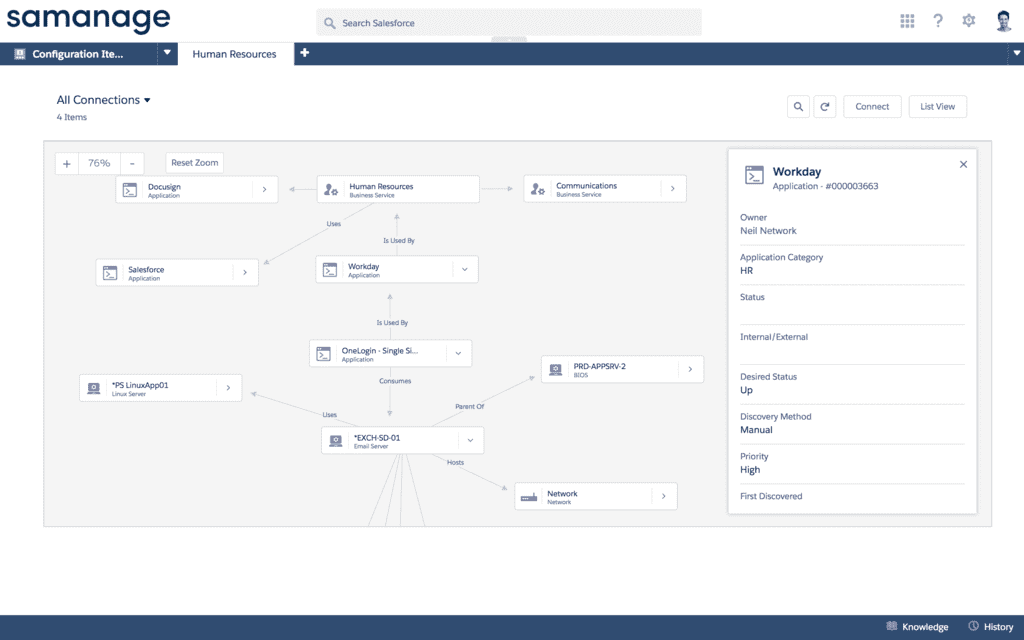1024x640 pixels.
Task: Click the EXCH-SD-01 email server icon
Action: [336, 441]
